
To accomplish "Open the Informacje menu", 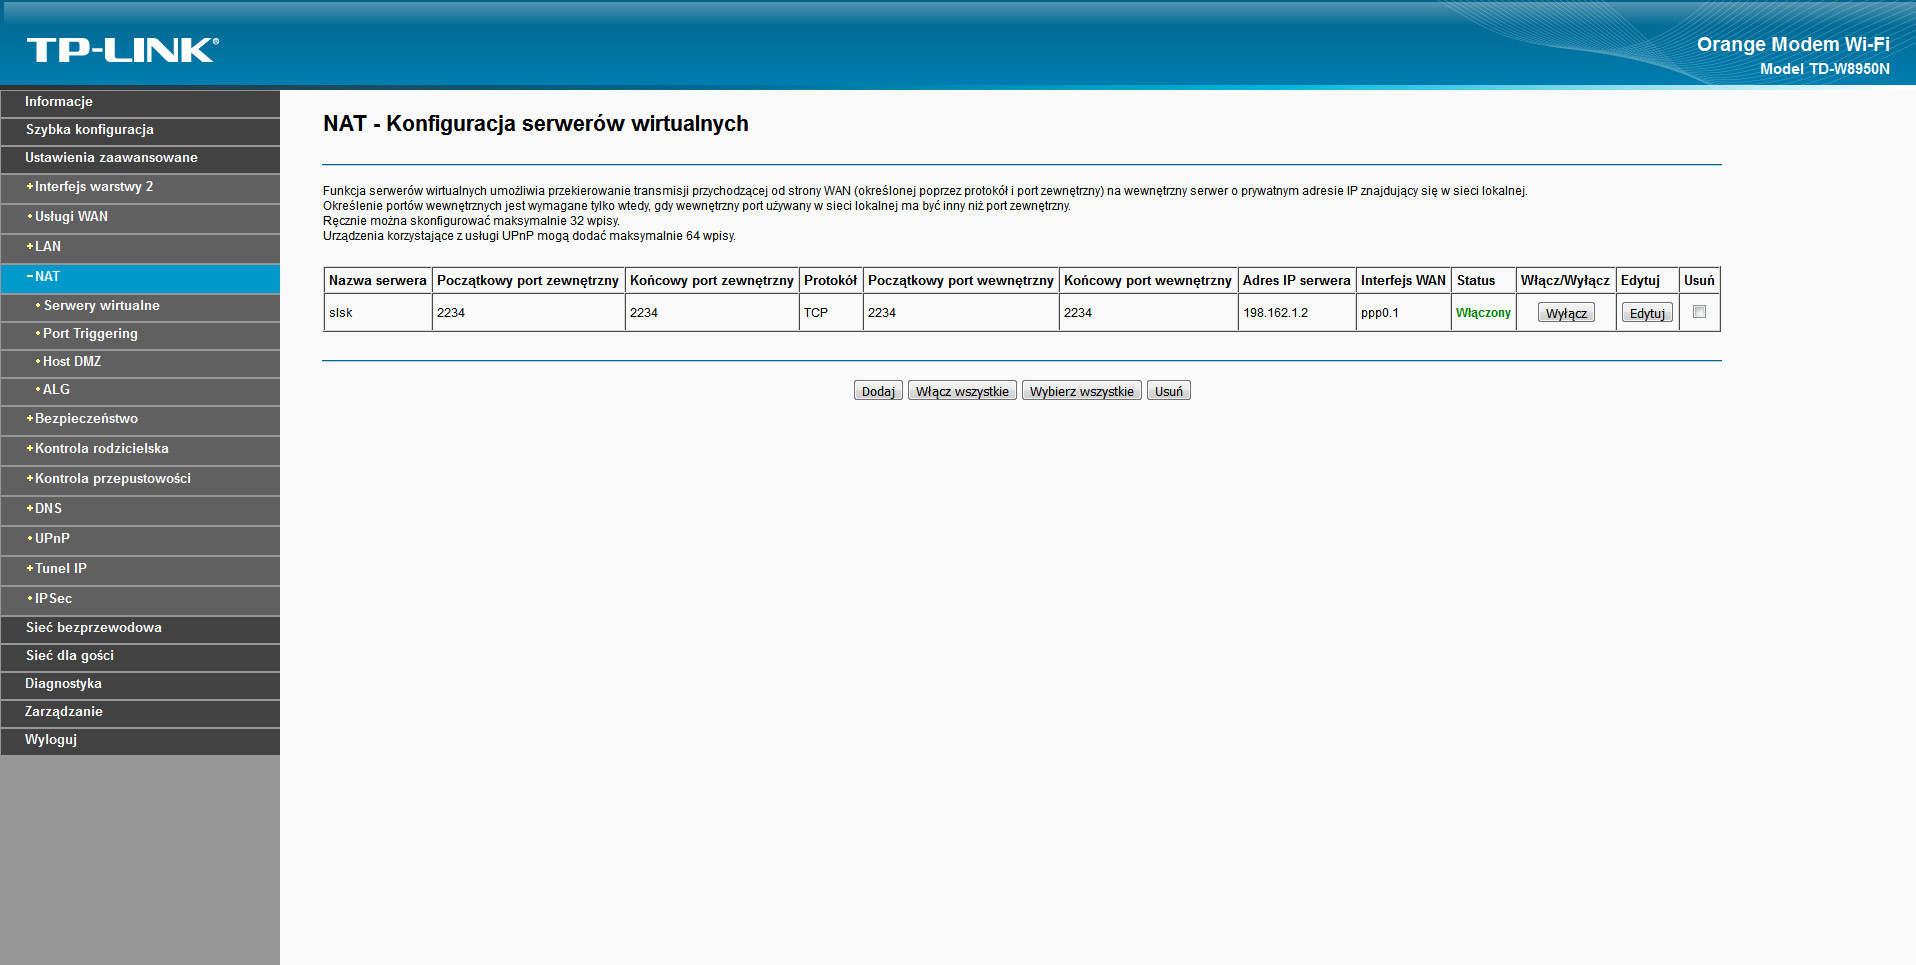I will [x=140, y=102].
